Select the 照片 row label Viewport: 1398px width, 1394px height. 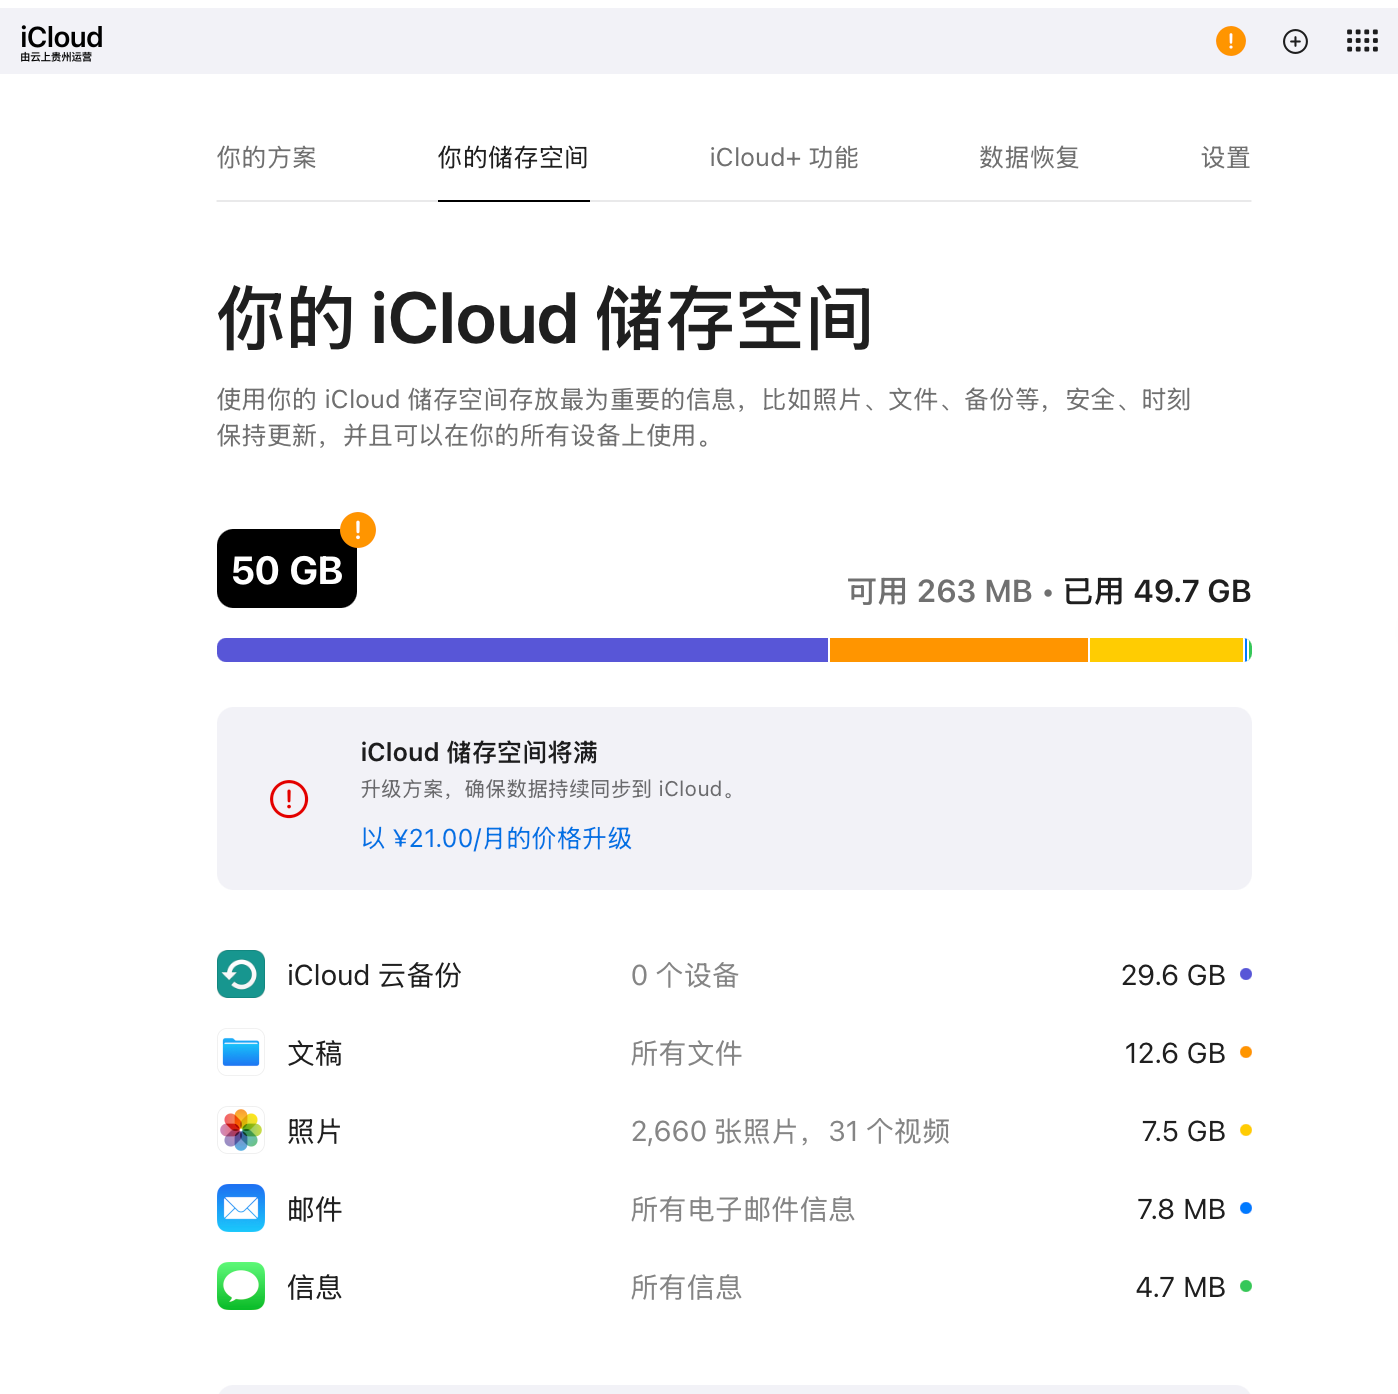[315, 1131]
